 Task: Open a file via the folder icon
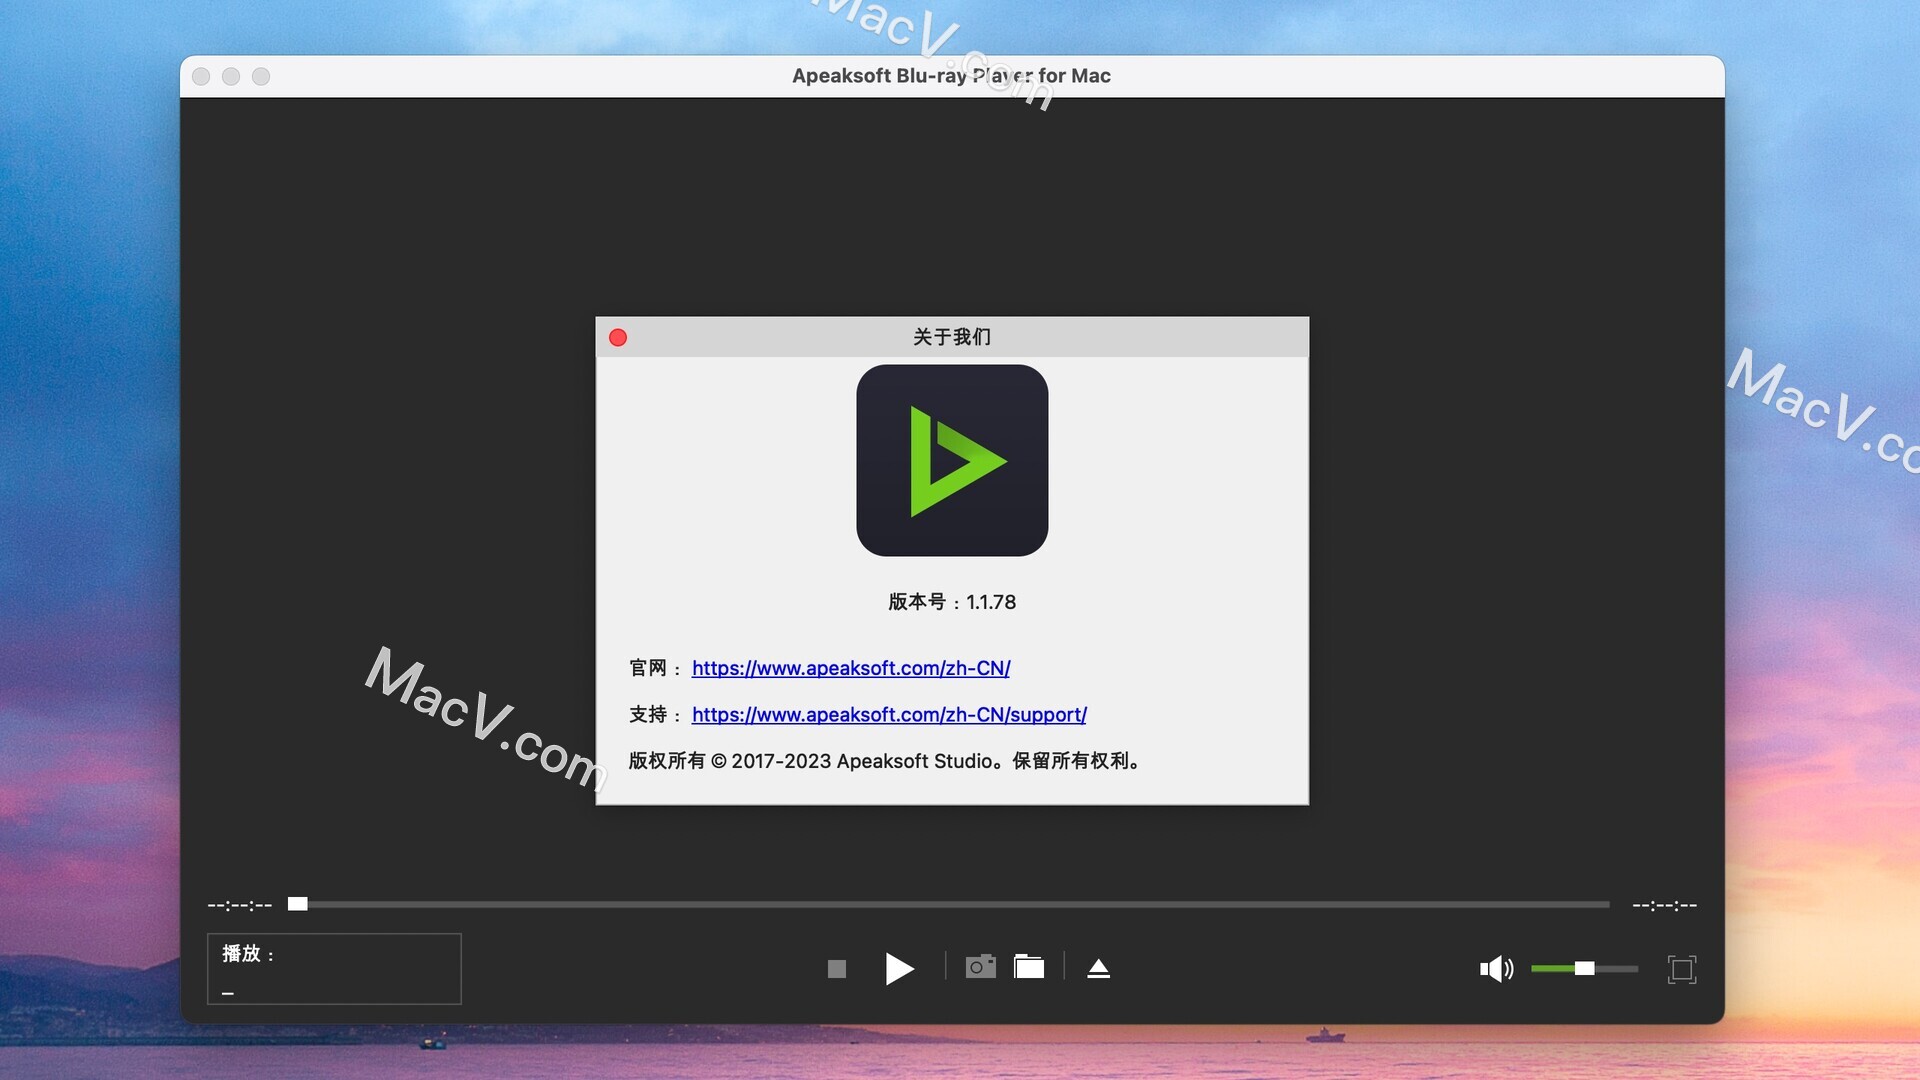click(x=1029, y=967)
